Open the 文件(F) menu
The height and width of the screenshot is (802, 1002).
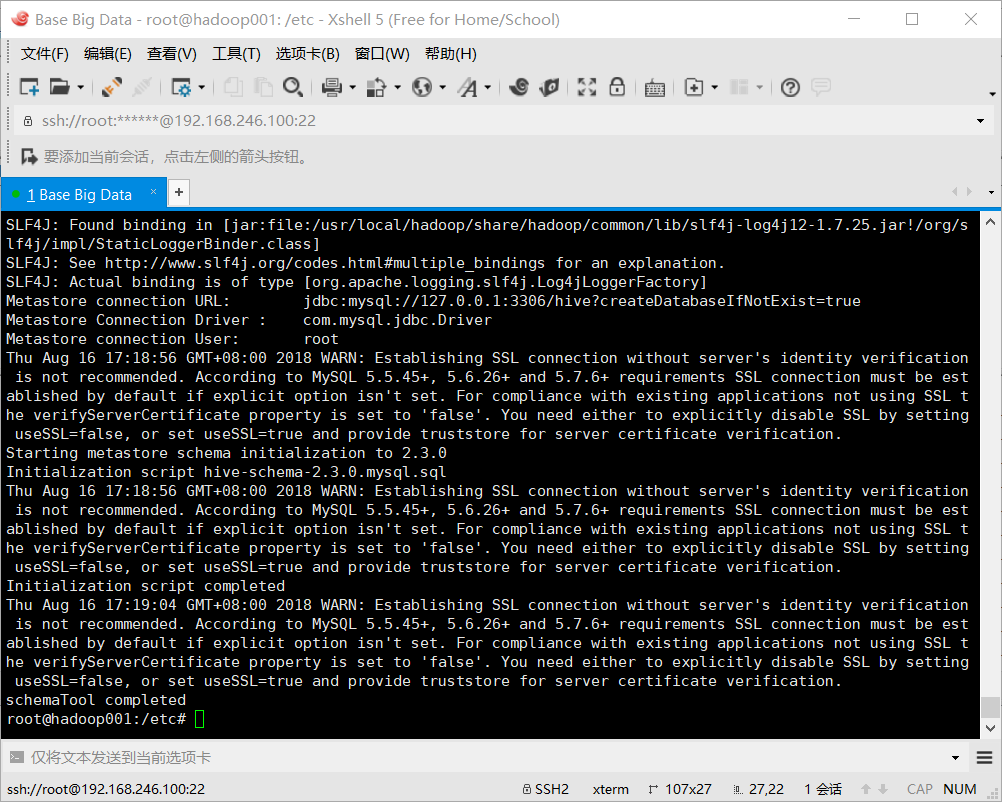pyautogui.click(x=45, y=54)
